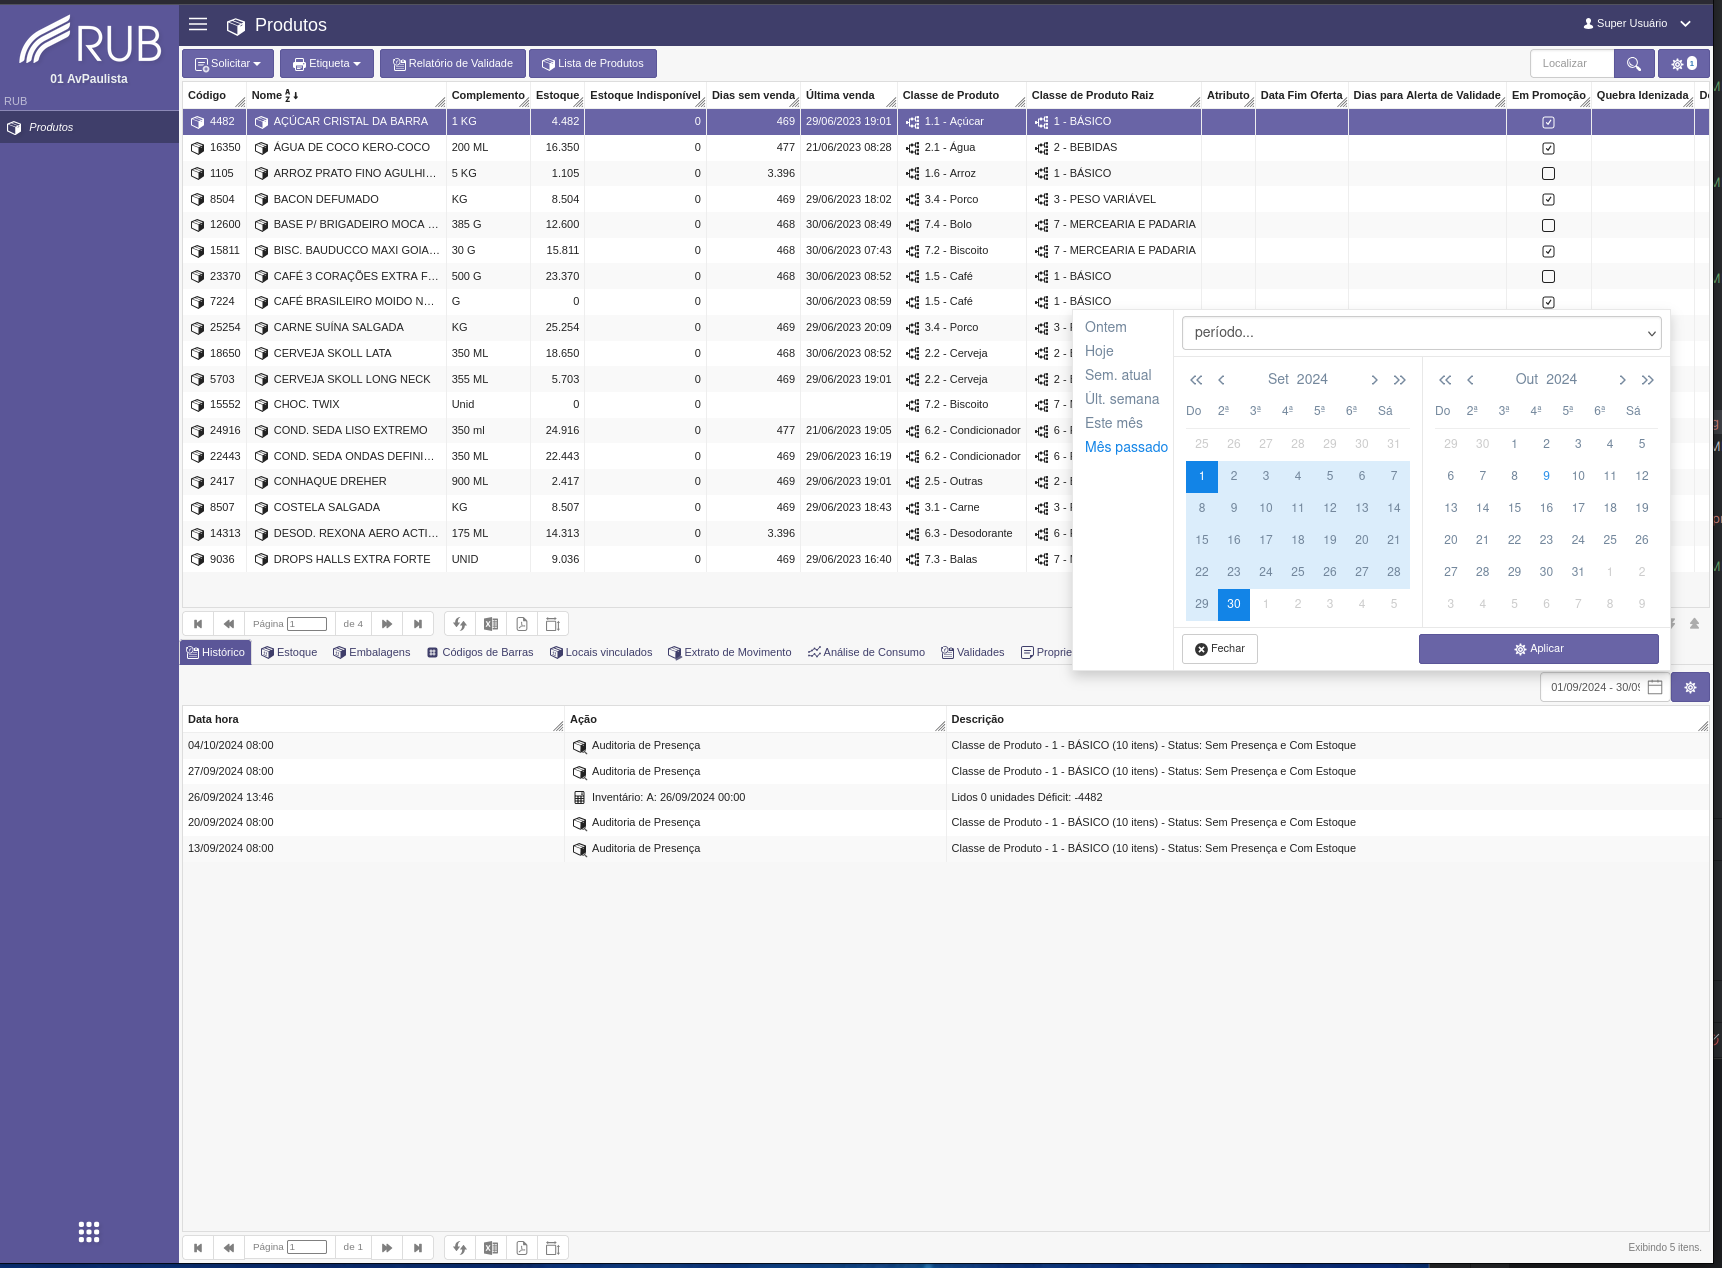
Task: Open the Extrato de Movimento tab
Action: 729,652
